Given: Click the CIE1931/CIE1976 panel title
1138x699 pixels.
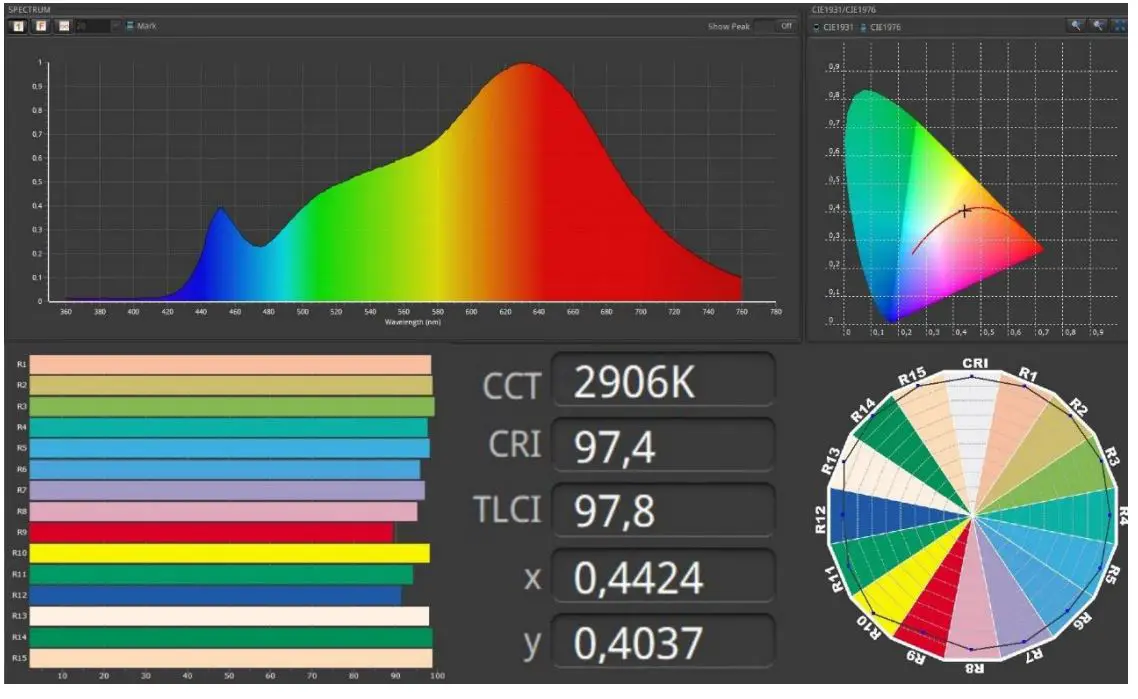Looking at the screenshot, I should [843, 9].
